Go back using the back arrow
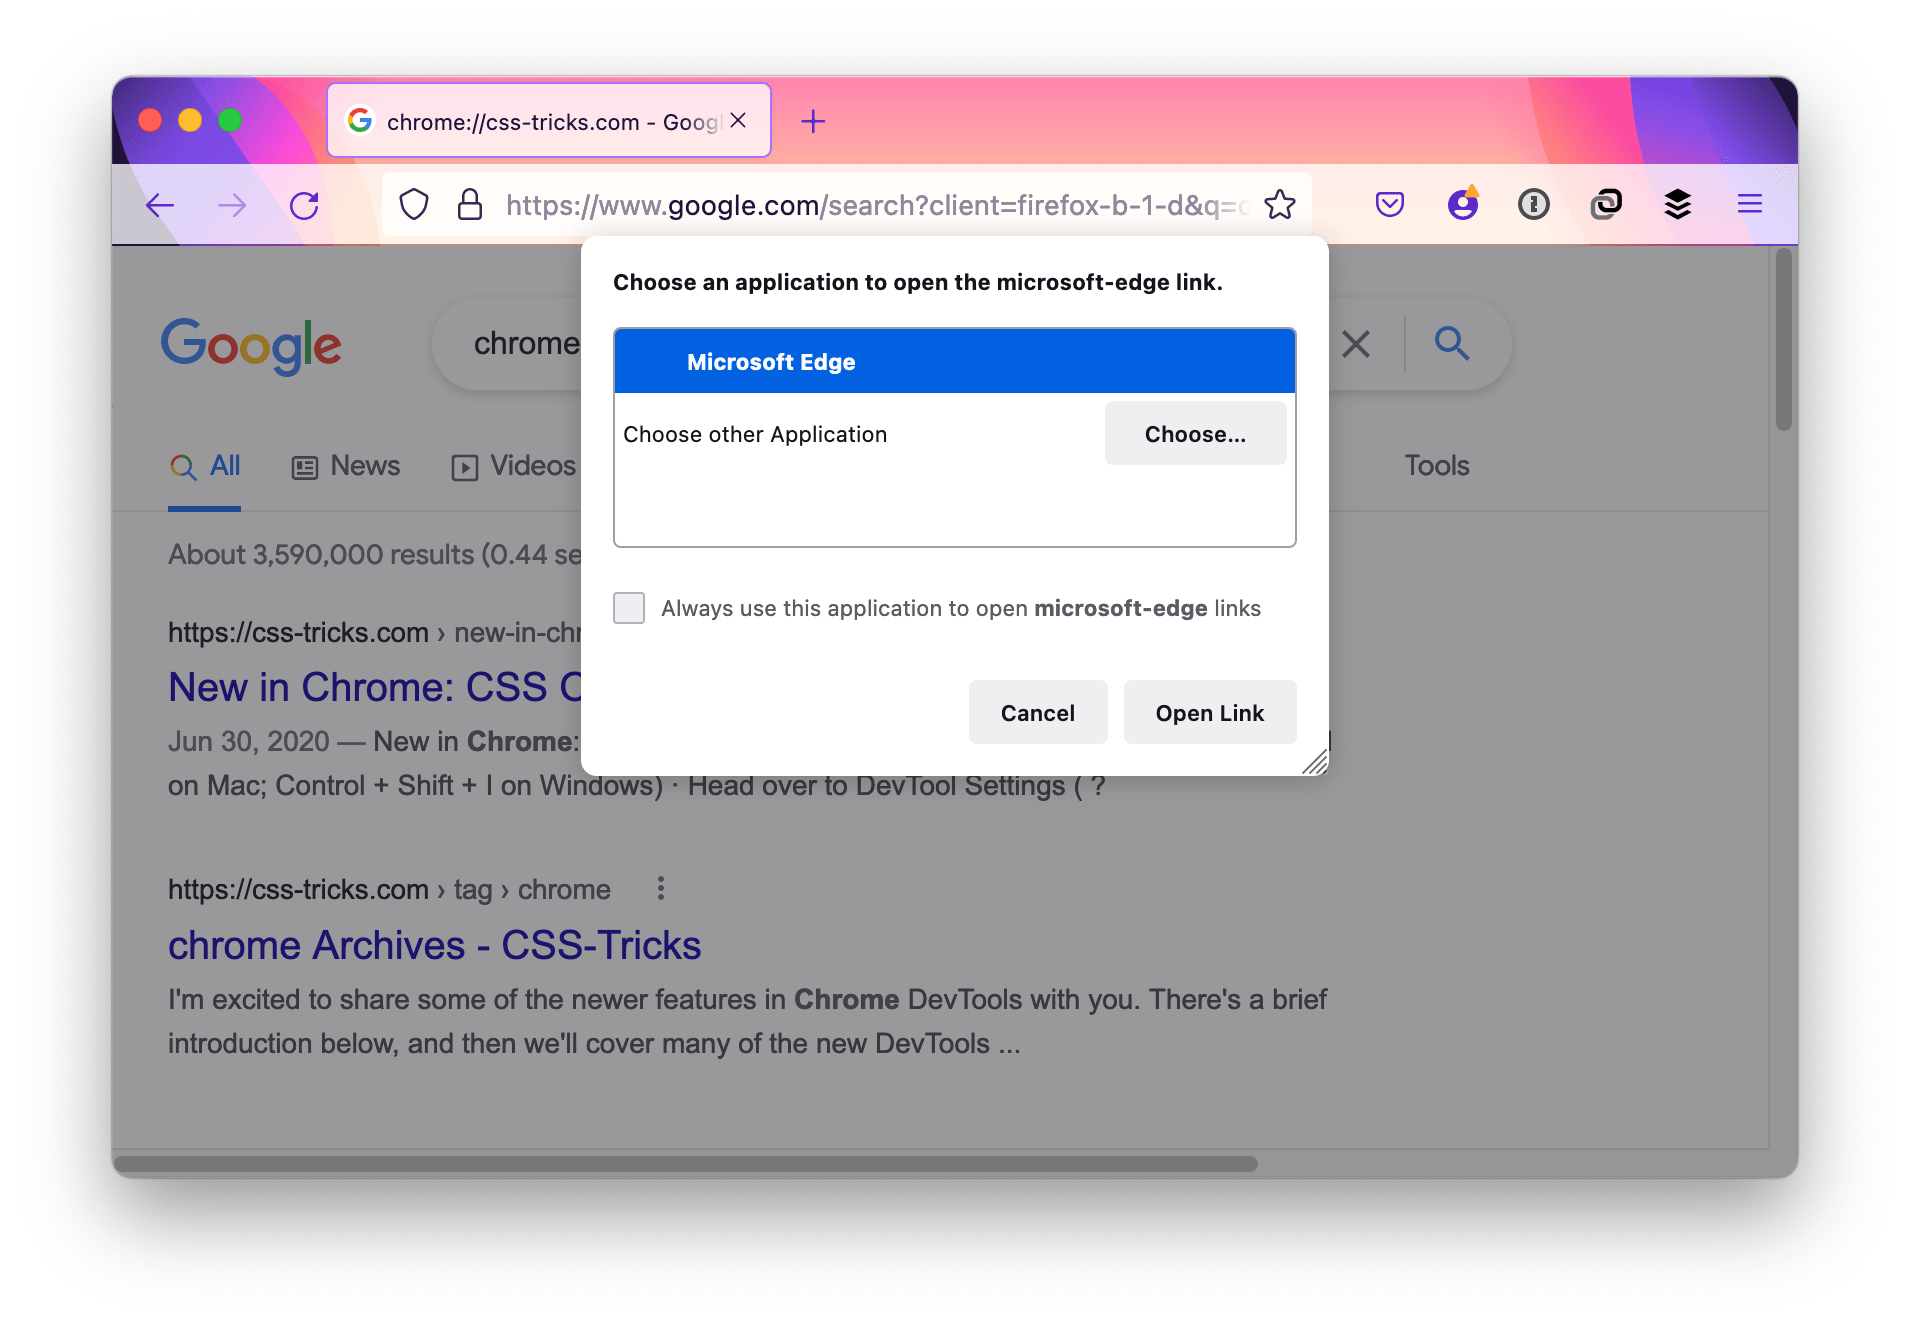Viewport: 1910px width, 1326px height. [160, 206]
